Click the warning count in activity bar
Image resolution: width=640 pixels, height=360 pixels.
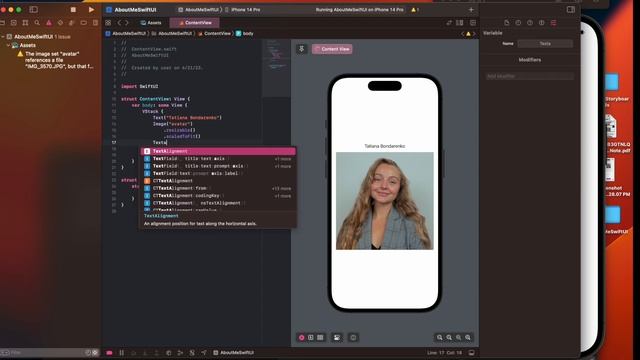[415, 9]
